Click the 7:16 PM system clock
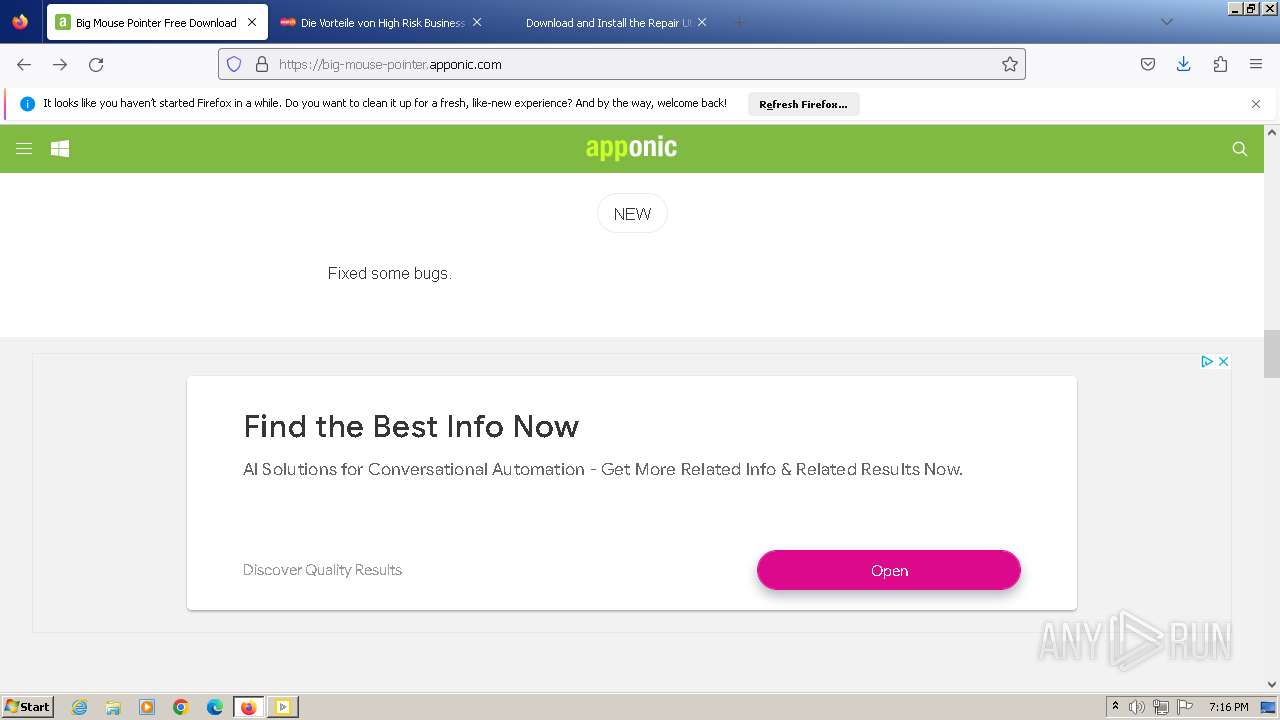 coord(1228,707)
